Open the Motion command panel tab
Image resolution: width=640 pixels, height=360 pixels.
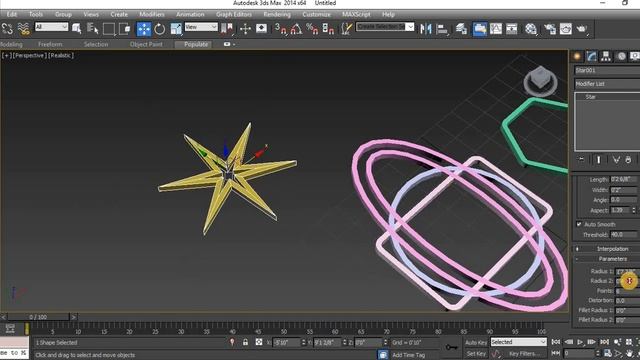pos(621,56)
